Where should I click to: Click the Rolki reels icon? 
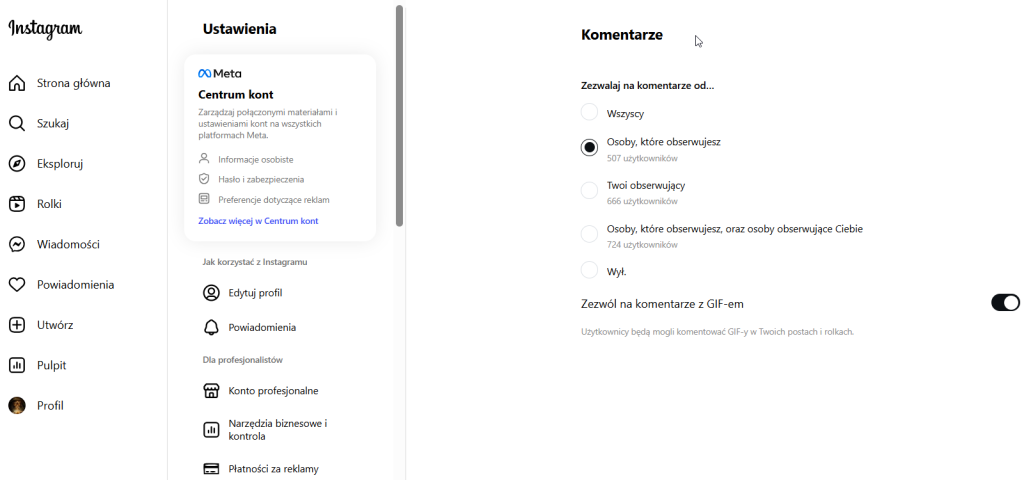tap(17, 204)
